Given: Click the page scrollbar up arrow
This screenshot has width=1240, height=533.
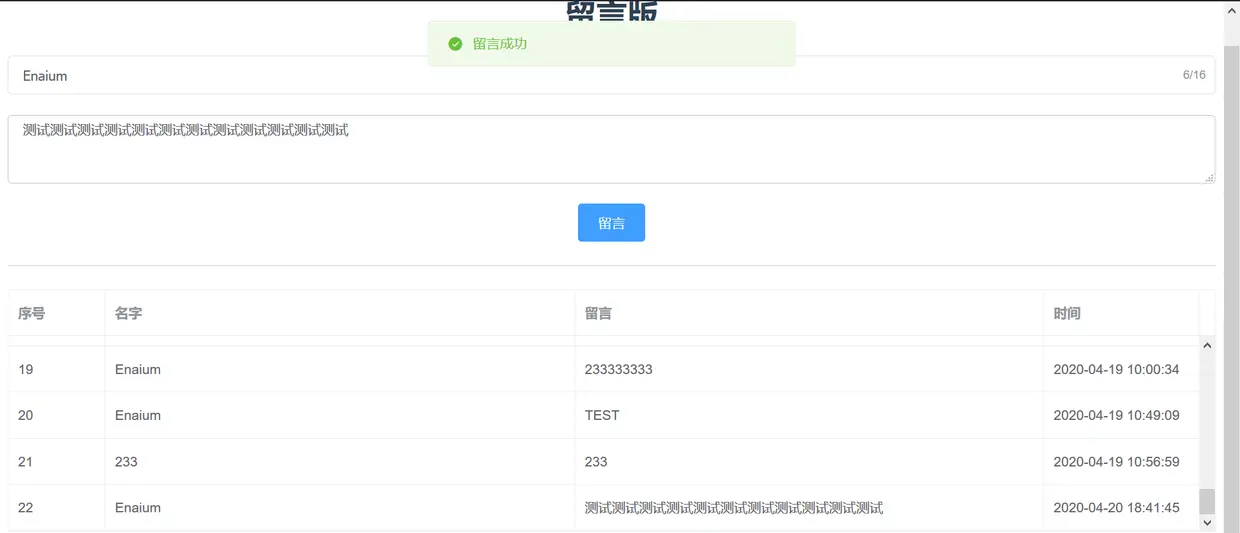Looking at the screenshot, I should 1232,9.
